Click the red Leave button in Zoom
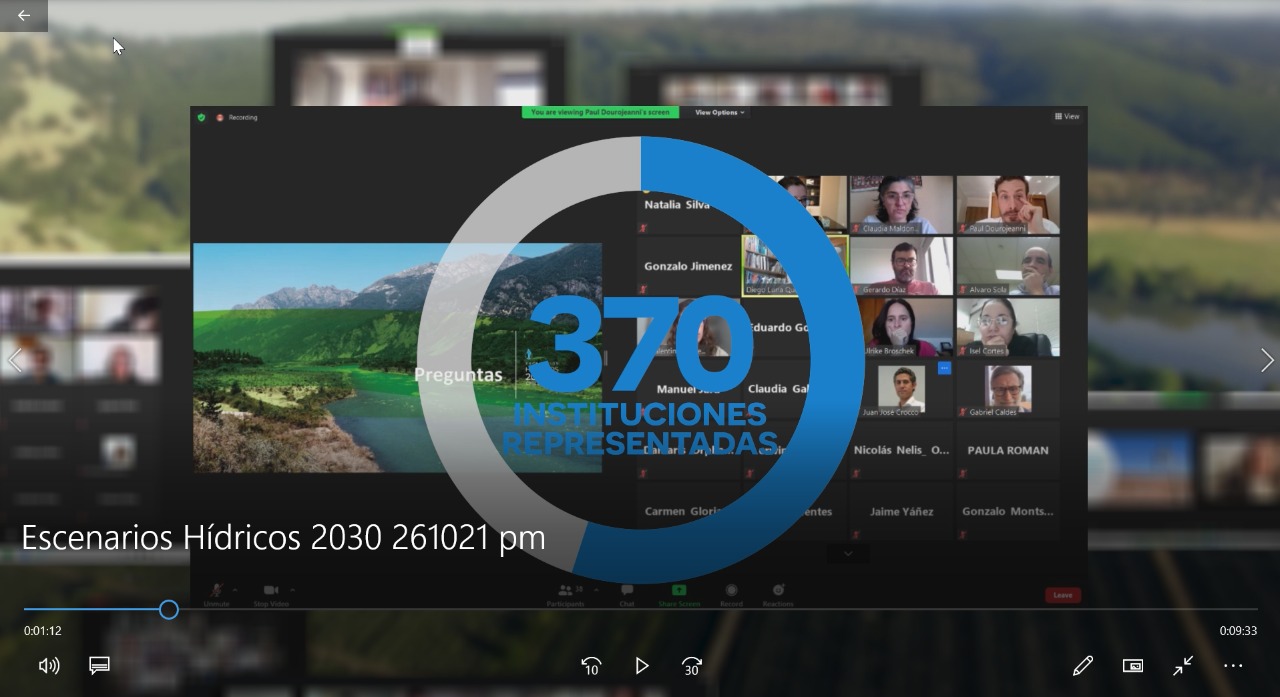 [x=1062, y=595]
